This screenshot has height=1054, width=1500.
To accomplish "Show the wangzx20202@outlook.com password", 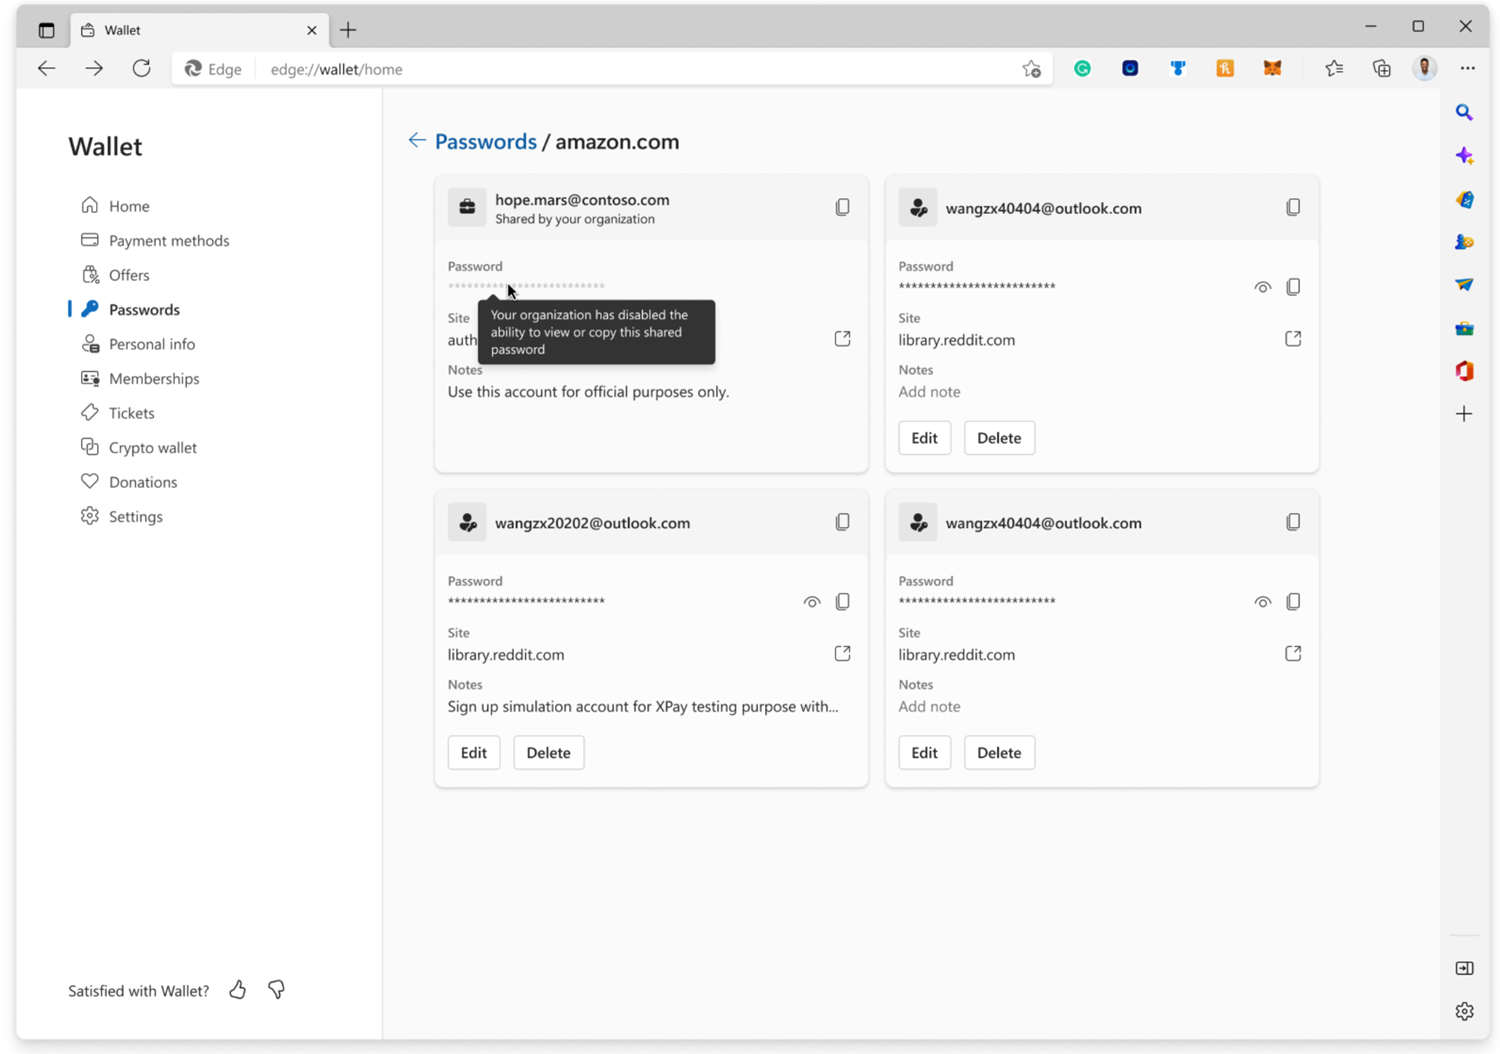I will tap(812, 601).
